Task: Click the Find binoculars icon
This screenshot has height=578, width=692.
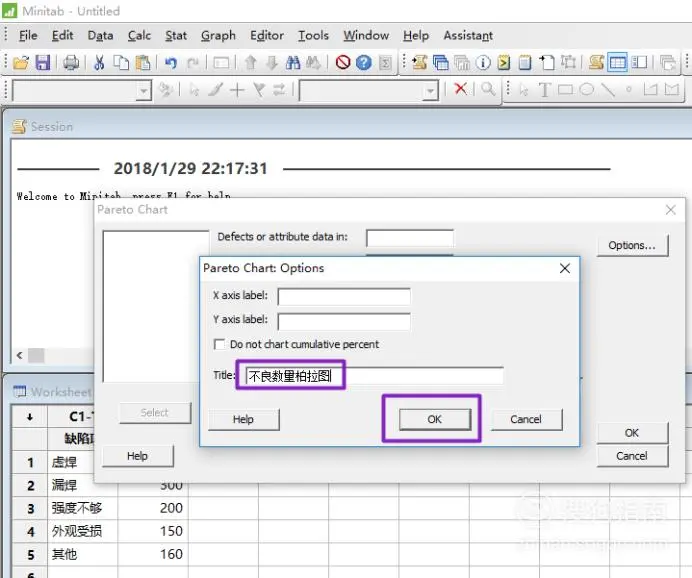Action: tap(293, 62)
